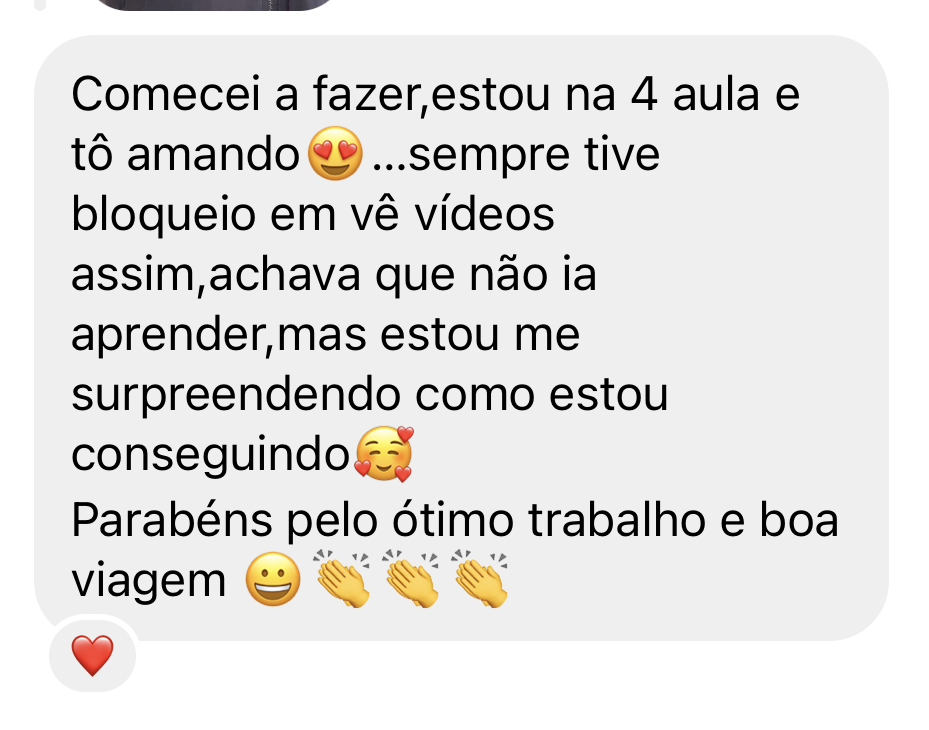This screenshot has width=929, height=730.
Task: Click the third clapping hands emoji
Action: pyautogui.click(x=480, y=578)
